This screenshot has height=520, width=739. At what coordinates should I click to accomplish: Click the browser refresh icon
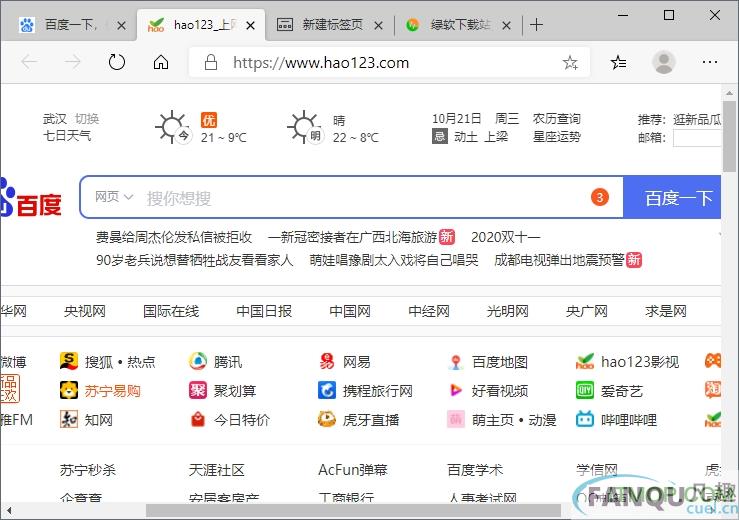(x=117, y=62)
